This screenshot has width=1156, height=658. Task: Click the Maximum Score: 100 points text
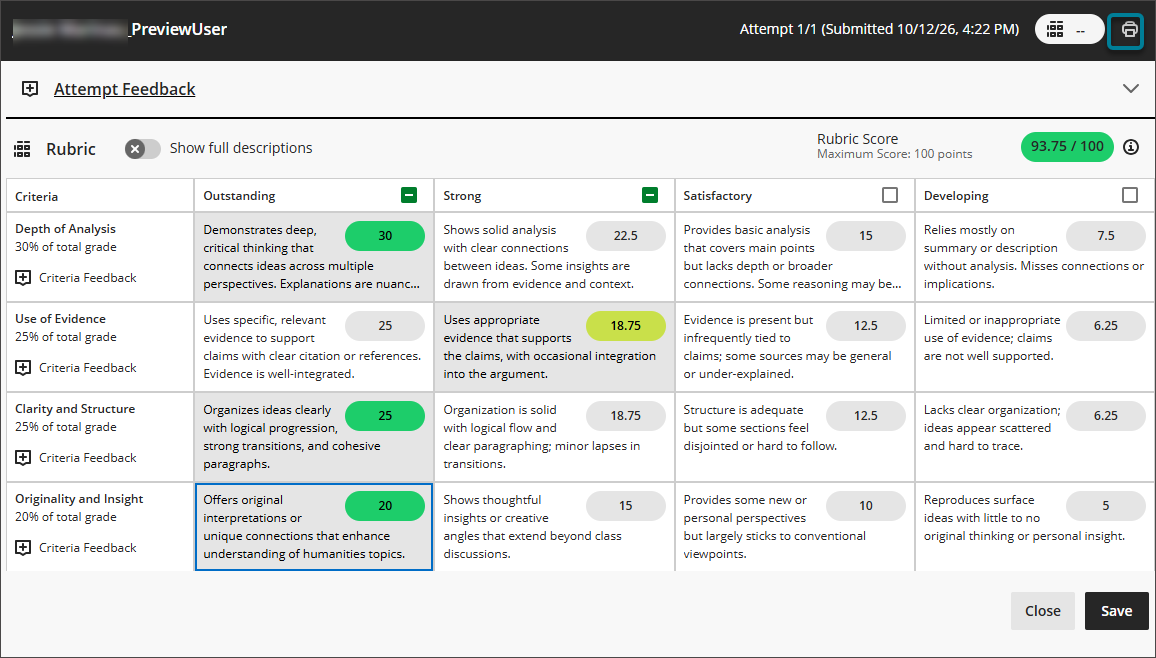894,155
